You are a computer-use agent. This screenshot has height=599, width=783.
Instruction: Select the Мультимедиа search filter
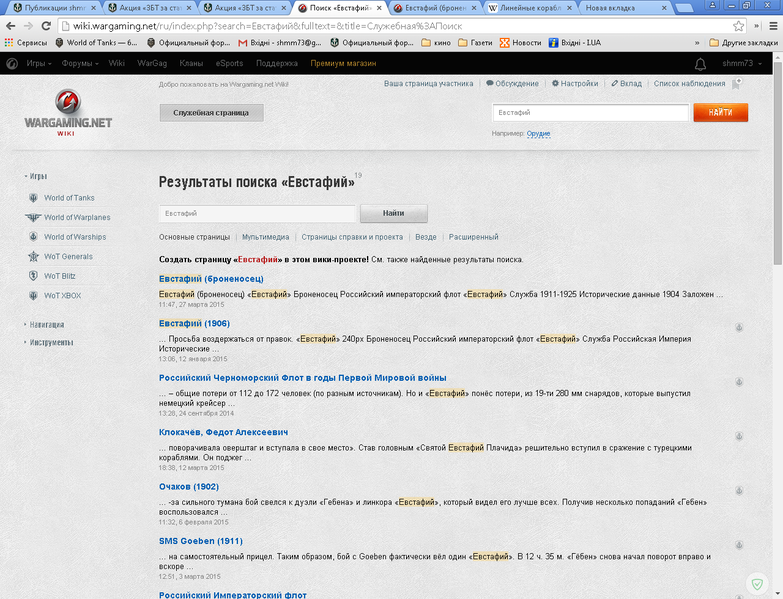(266, 237)
